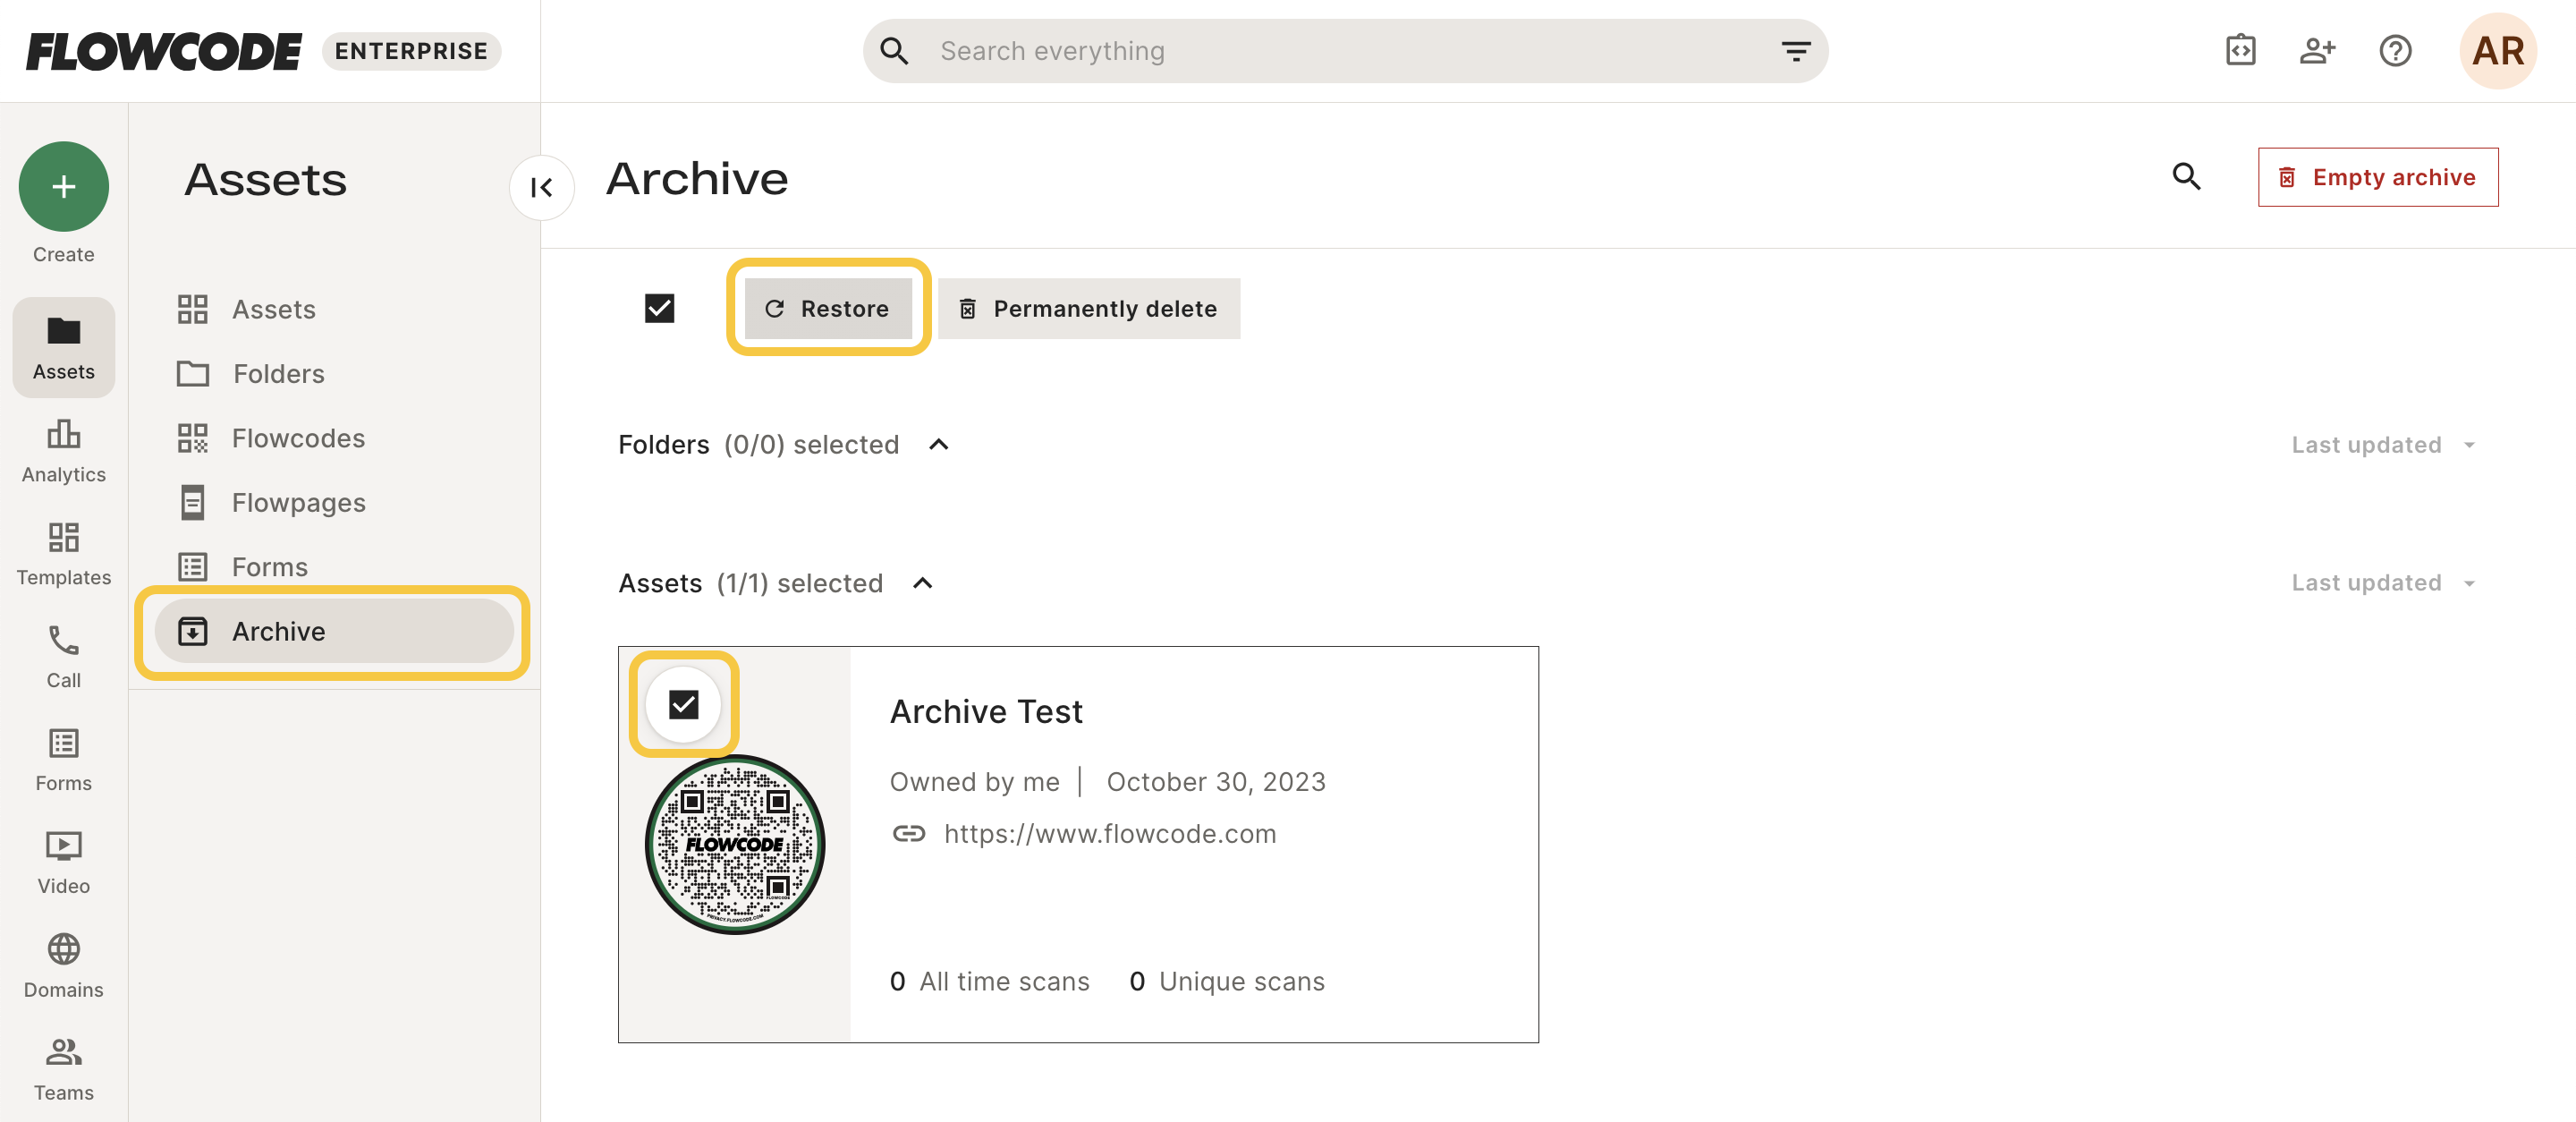2576x1122 pixels.
Task: Open the developer code icon in header
Action: click(x=2240, y=50)
